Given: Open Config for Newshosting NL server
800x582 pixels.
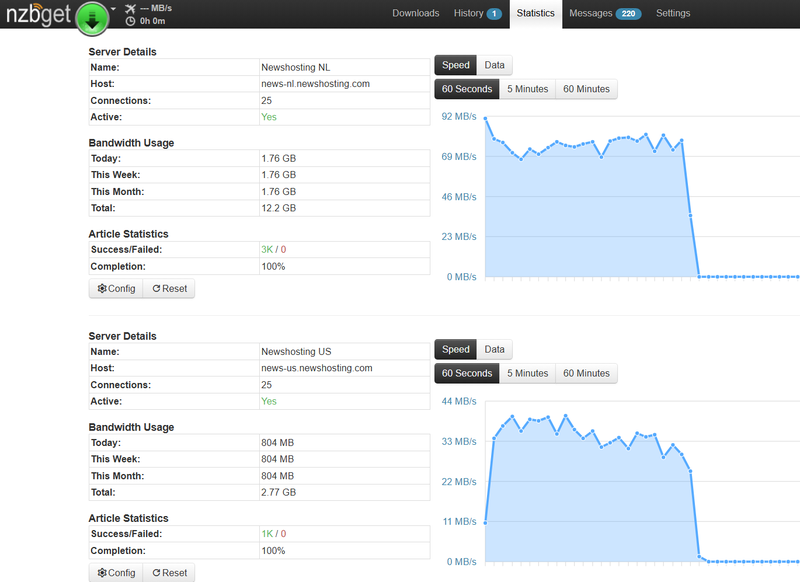Looking at the screenshot, I should (x=116, y=289).
